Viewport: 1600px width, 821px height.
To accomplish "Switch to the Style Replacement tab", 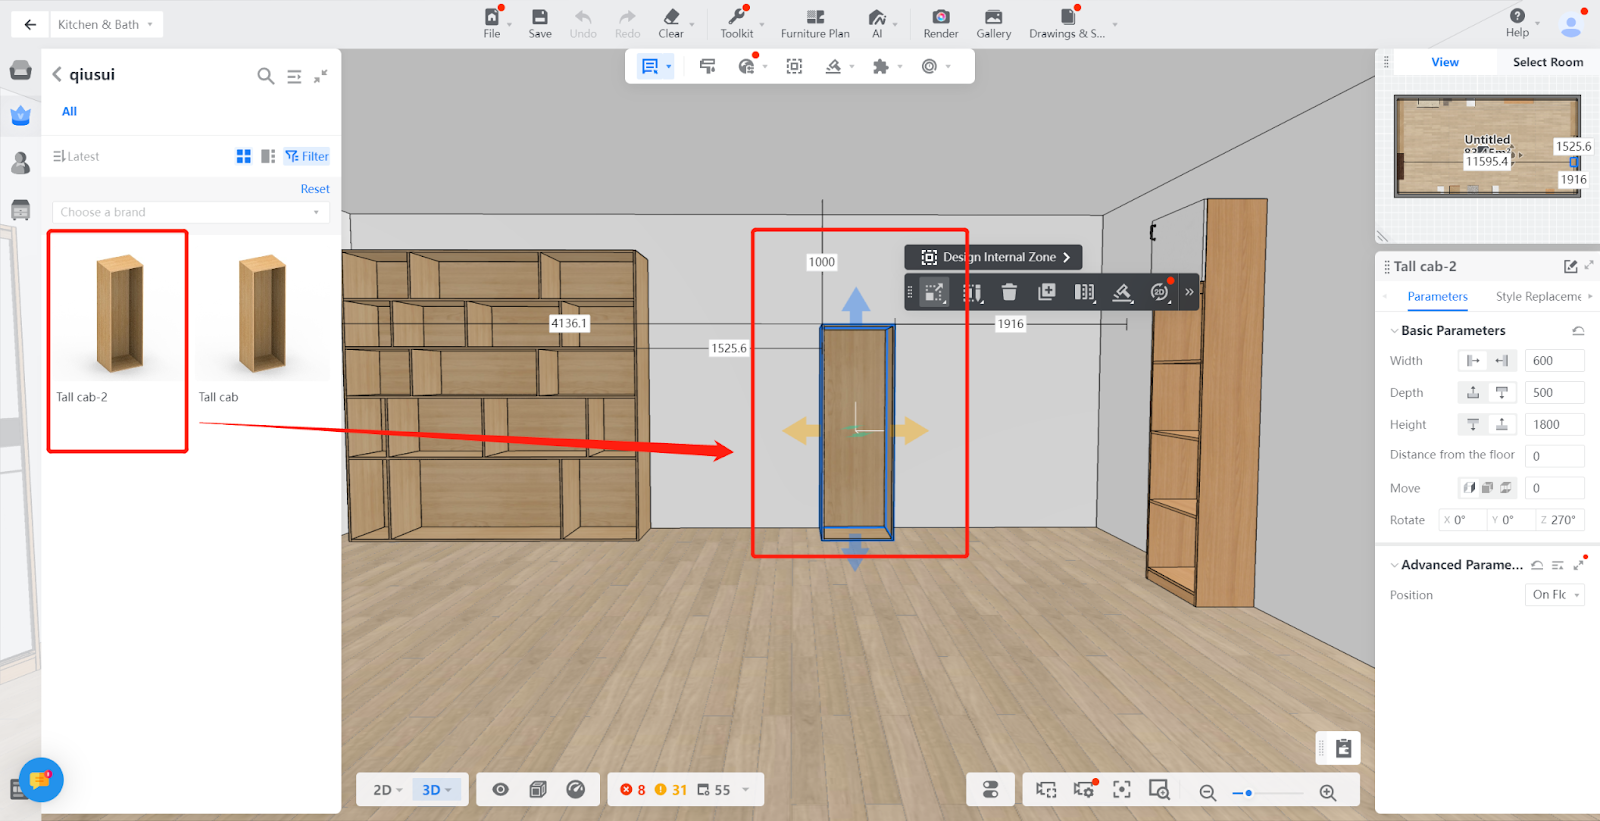I will tap(1538, 297).
